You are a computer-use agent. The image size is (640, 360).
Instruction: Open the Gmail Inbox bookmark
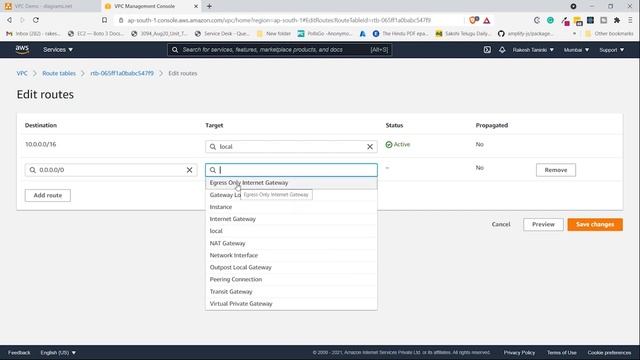click(x=33, y=33)
